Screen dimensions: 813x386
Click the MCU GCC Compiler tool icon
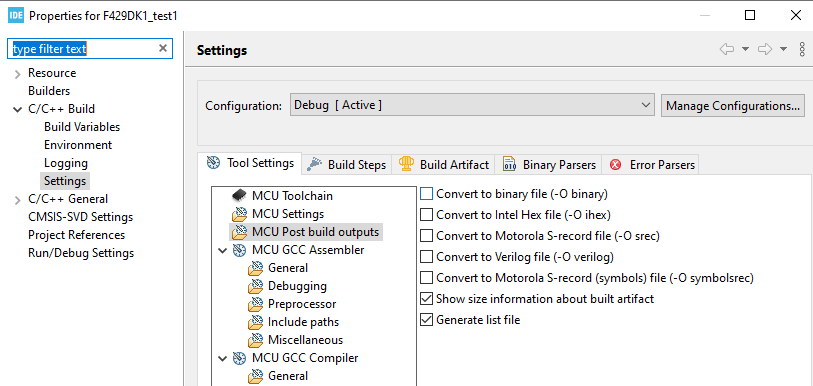[x=239, y=358]
